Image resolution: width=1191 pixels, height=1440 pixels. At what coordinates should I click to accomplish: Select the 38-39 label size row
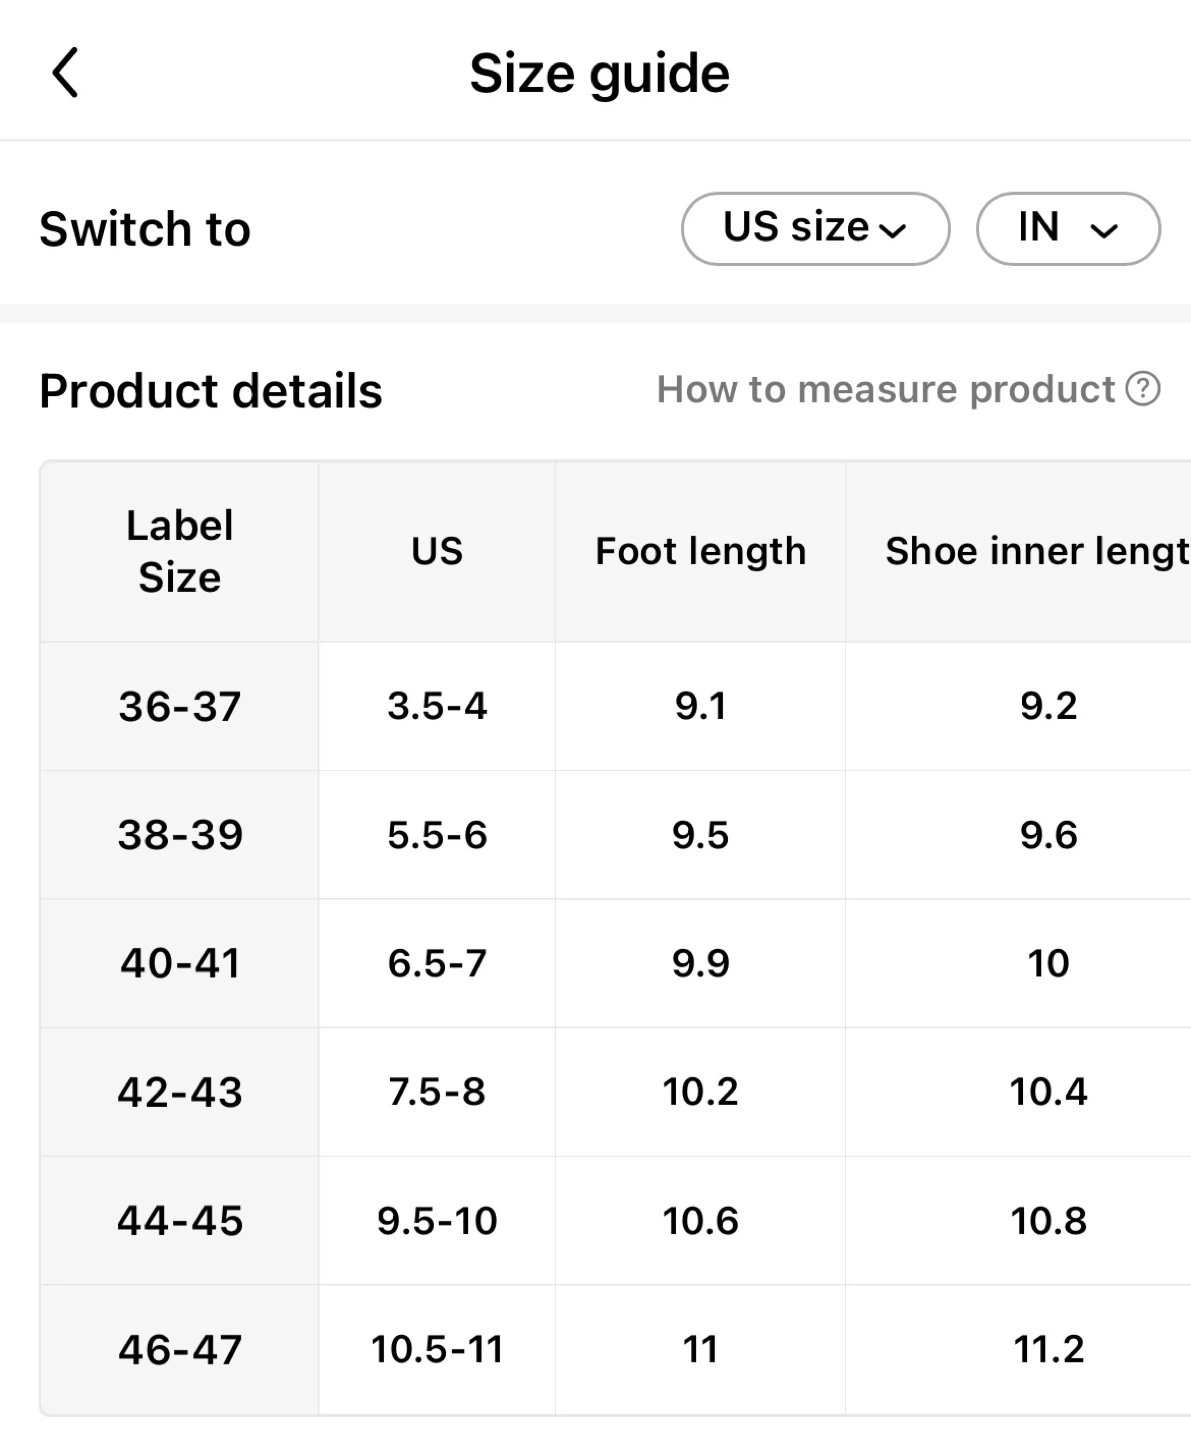coord(180,835)
